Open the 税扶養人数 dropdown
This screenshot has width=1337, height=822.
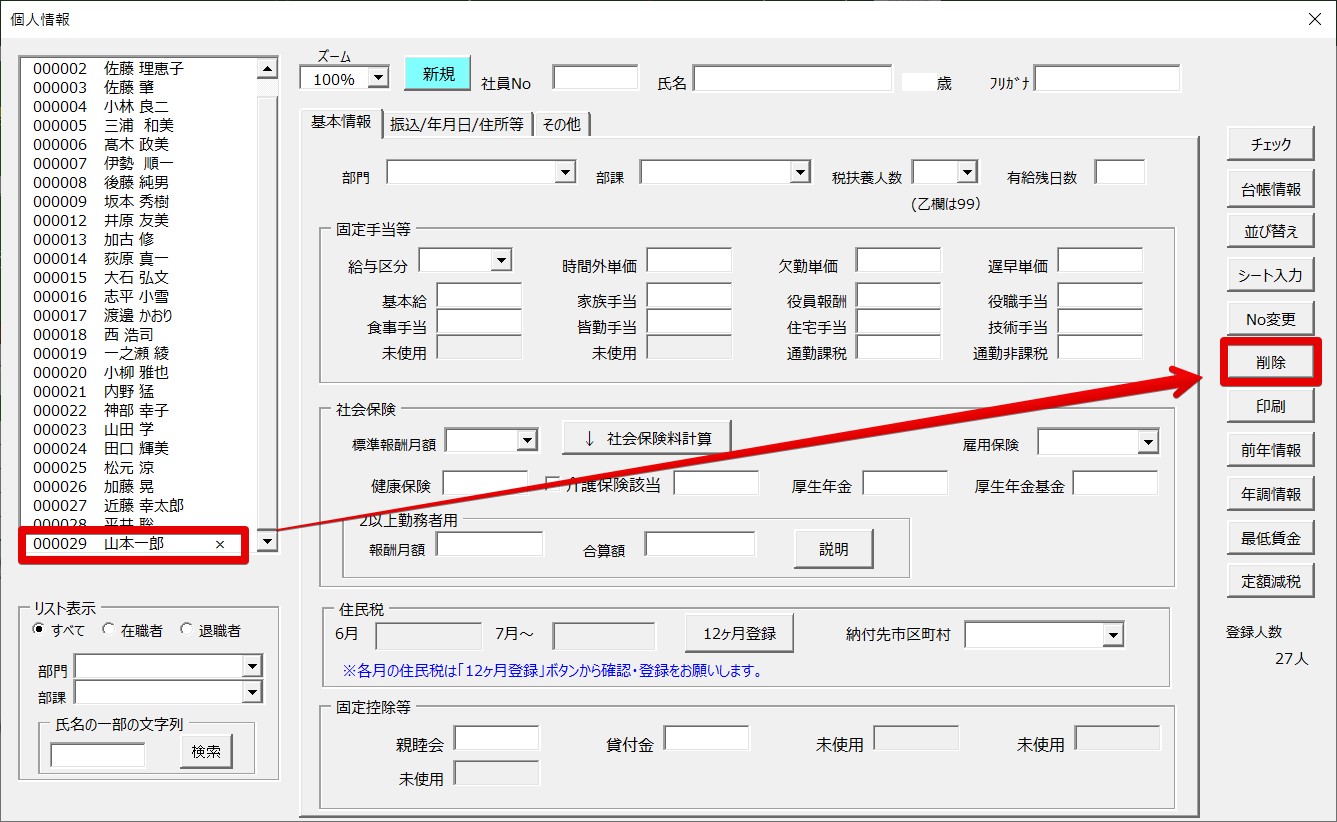(x=966, y=173)
